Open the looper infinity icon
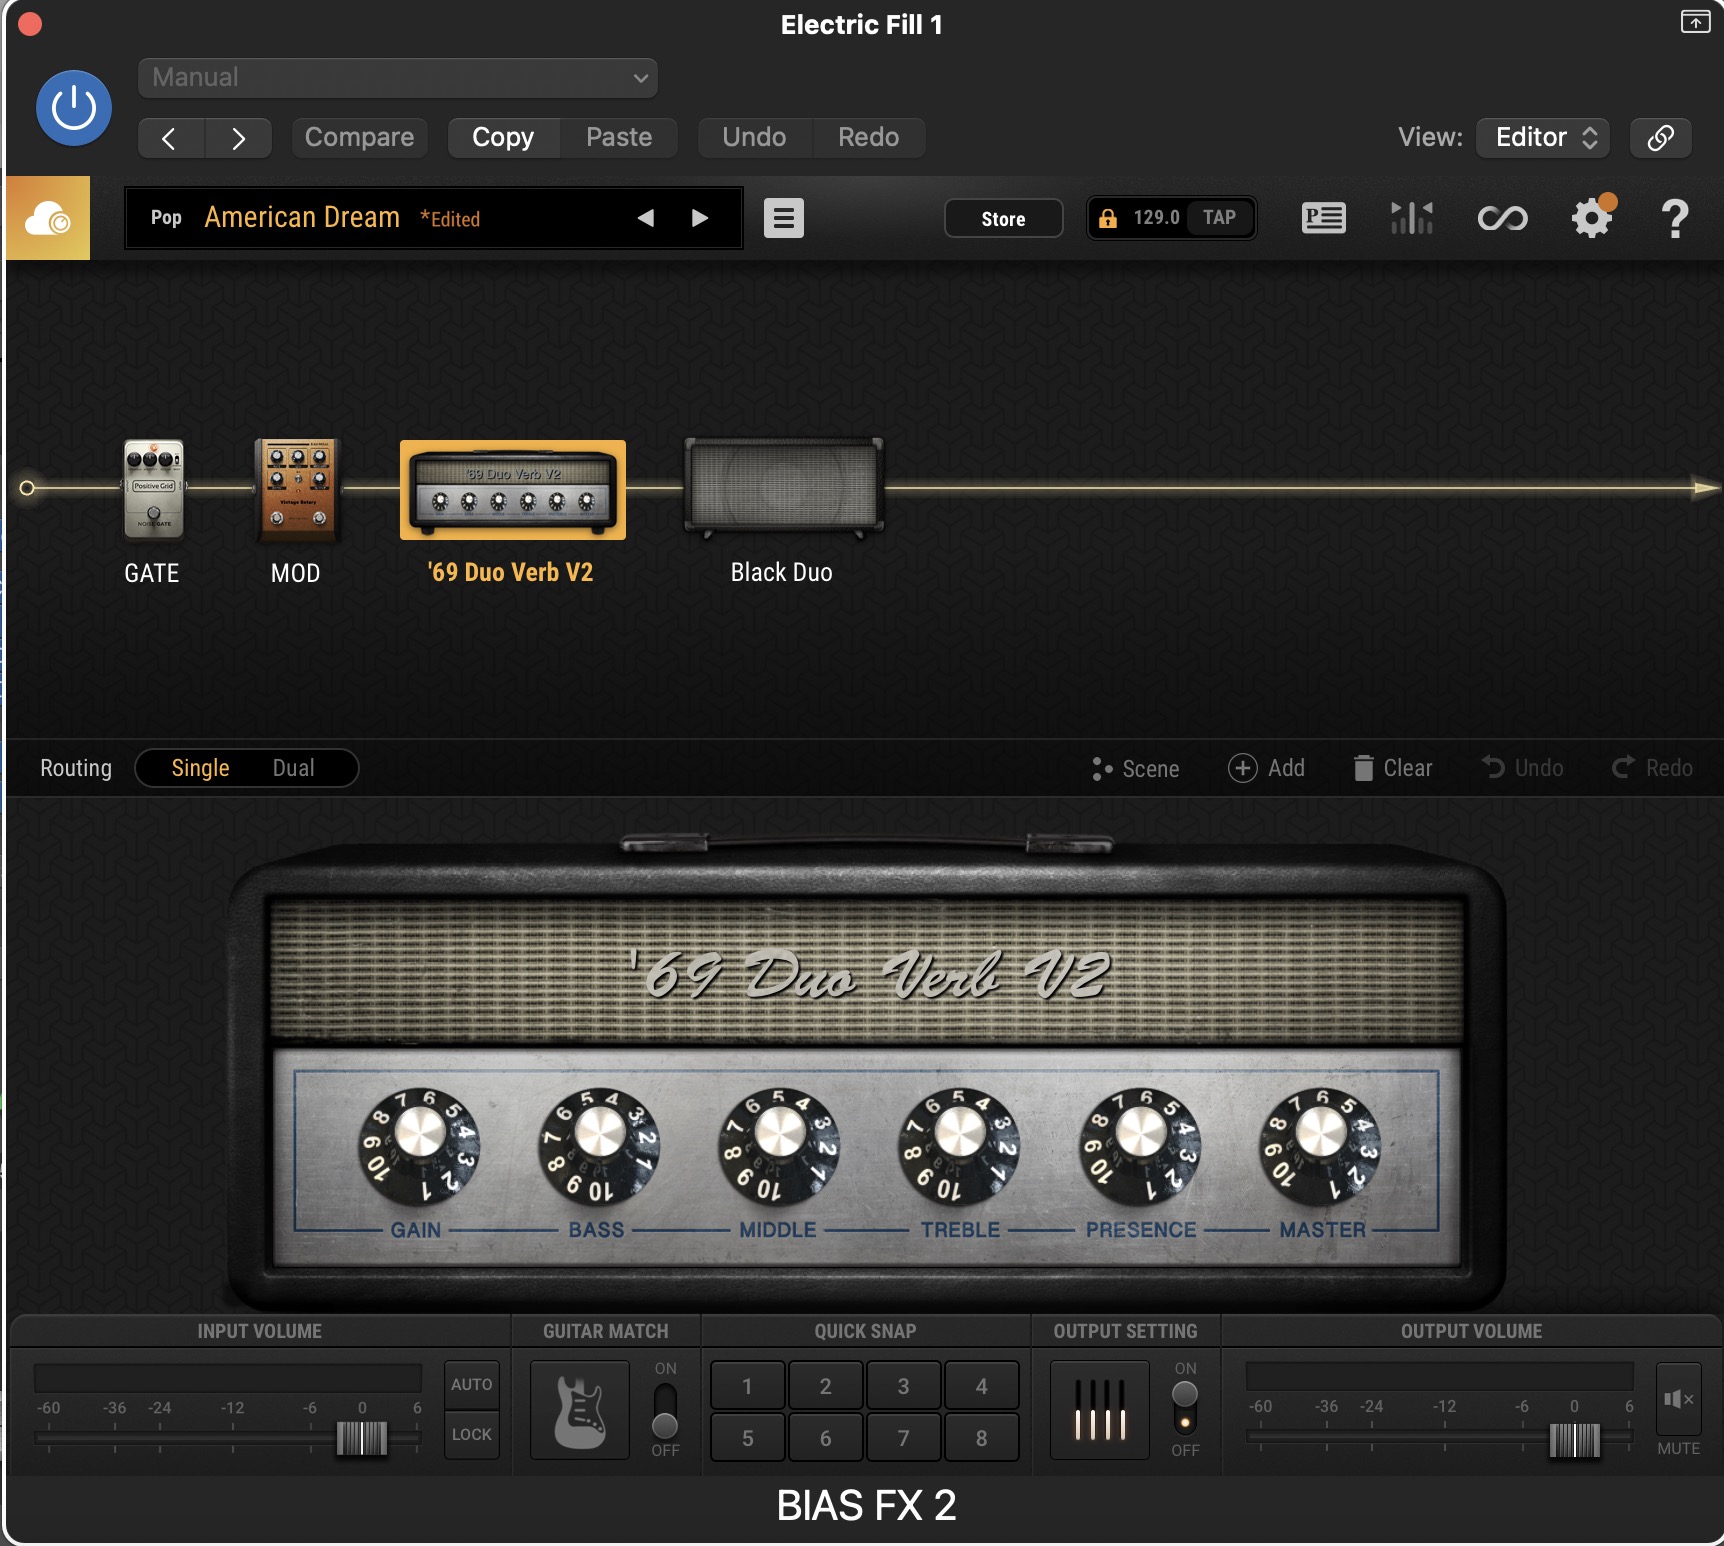 [1502, 218]
